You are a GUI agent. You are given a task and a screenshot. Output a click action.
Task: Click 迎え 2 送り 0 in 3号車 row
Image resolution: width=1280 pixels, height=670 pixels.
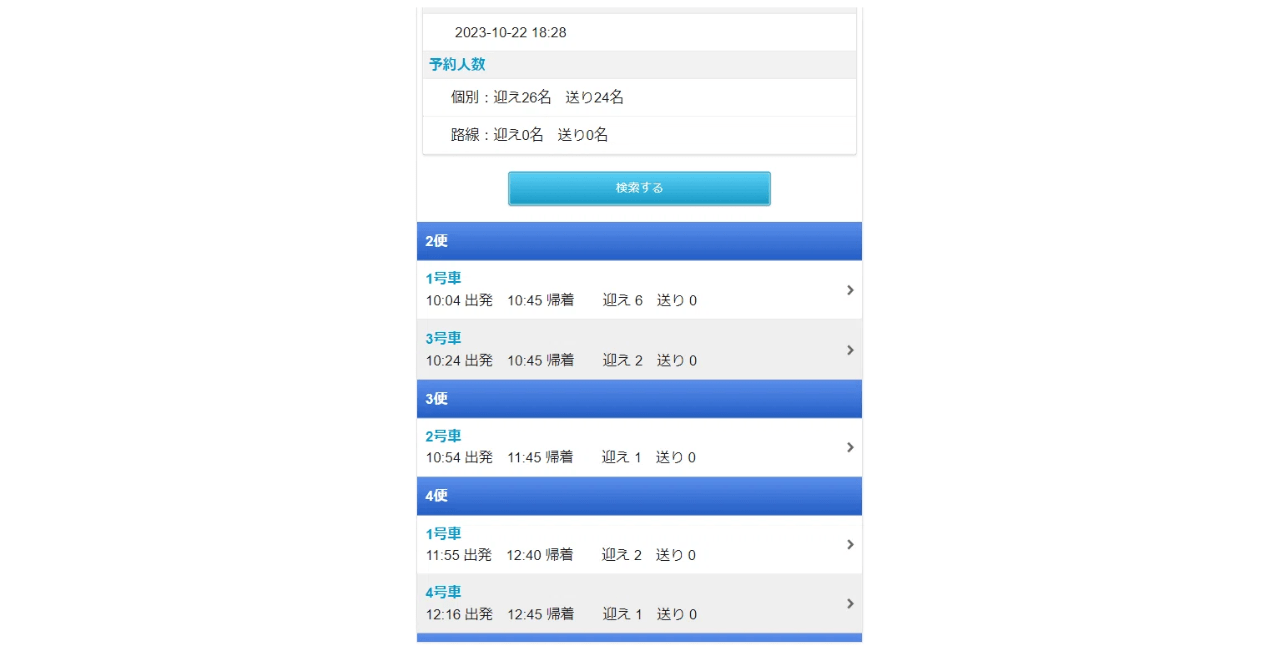(650, 361)
